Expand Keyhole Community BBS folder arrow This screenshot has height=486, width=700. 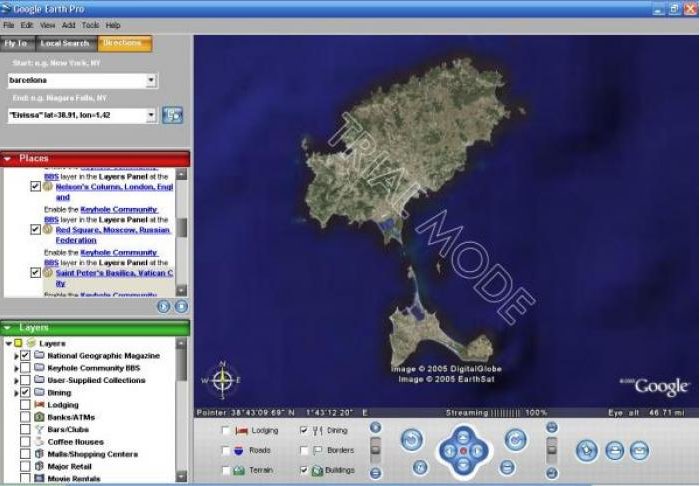[17, 369]
